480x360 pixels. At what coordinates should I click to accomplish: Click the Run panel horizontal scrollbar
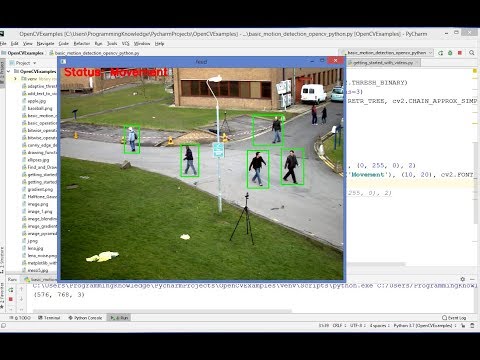tap(163, 311)
